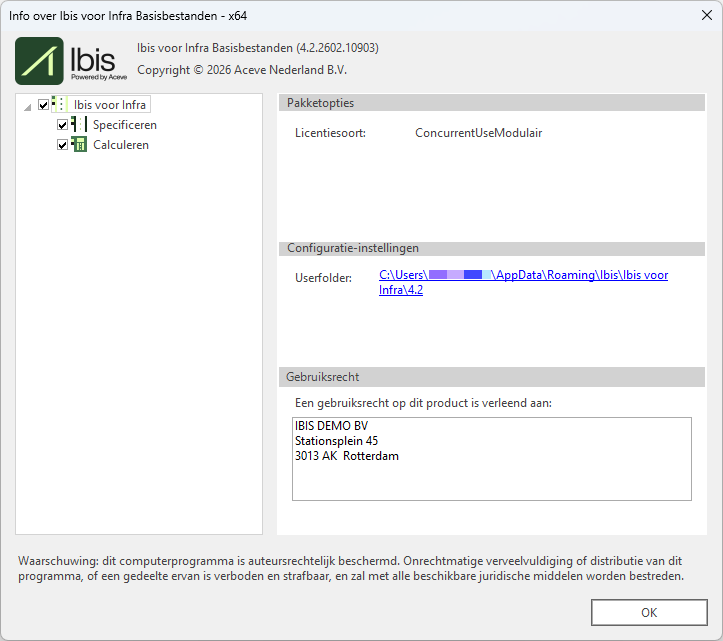Viewport: 723px width, 641px height.
Task: Click the Configuratie-instellingen section header
Action: [491, 248]
